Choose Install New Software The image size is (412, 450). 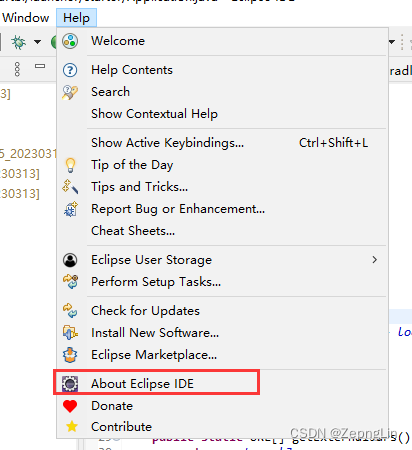[x=222, y=333]
